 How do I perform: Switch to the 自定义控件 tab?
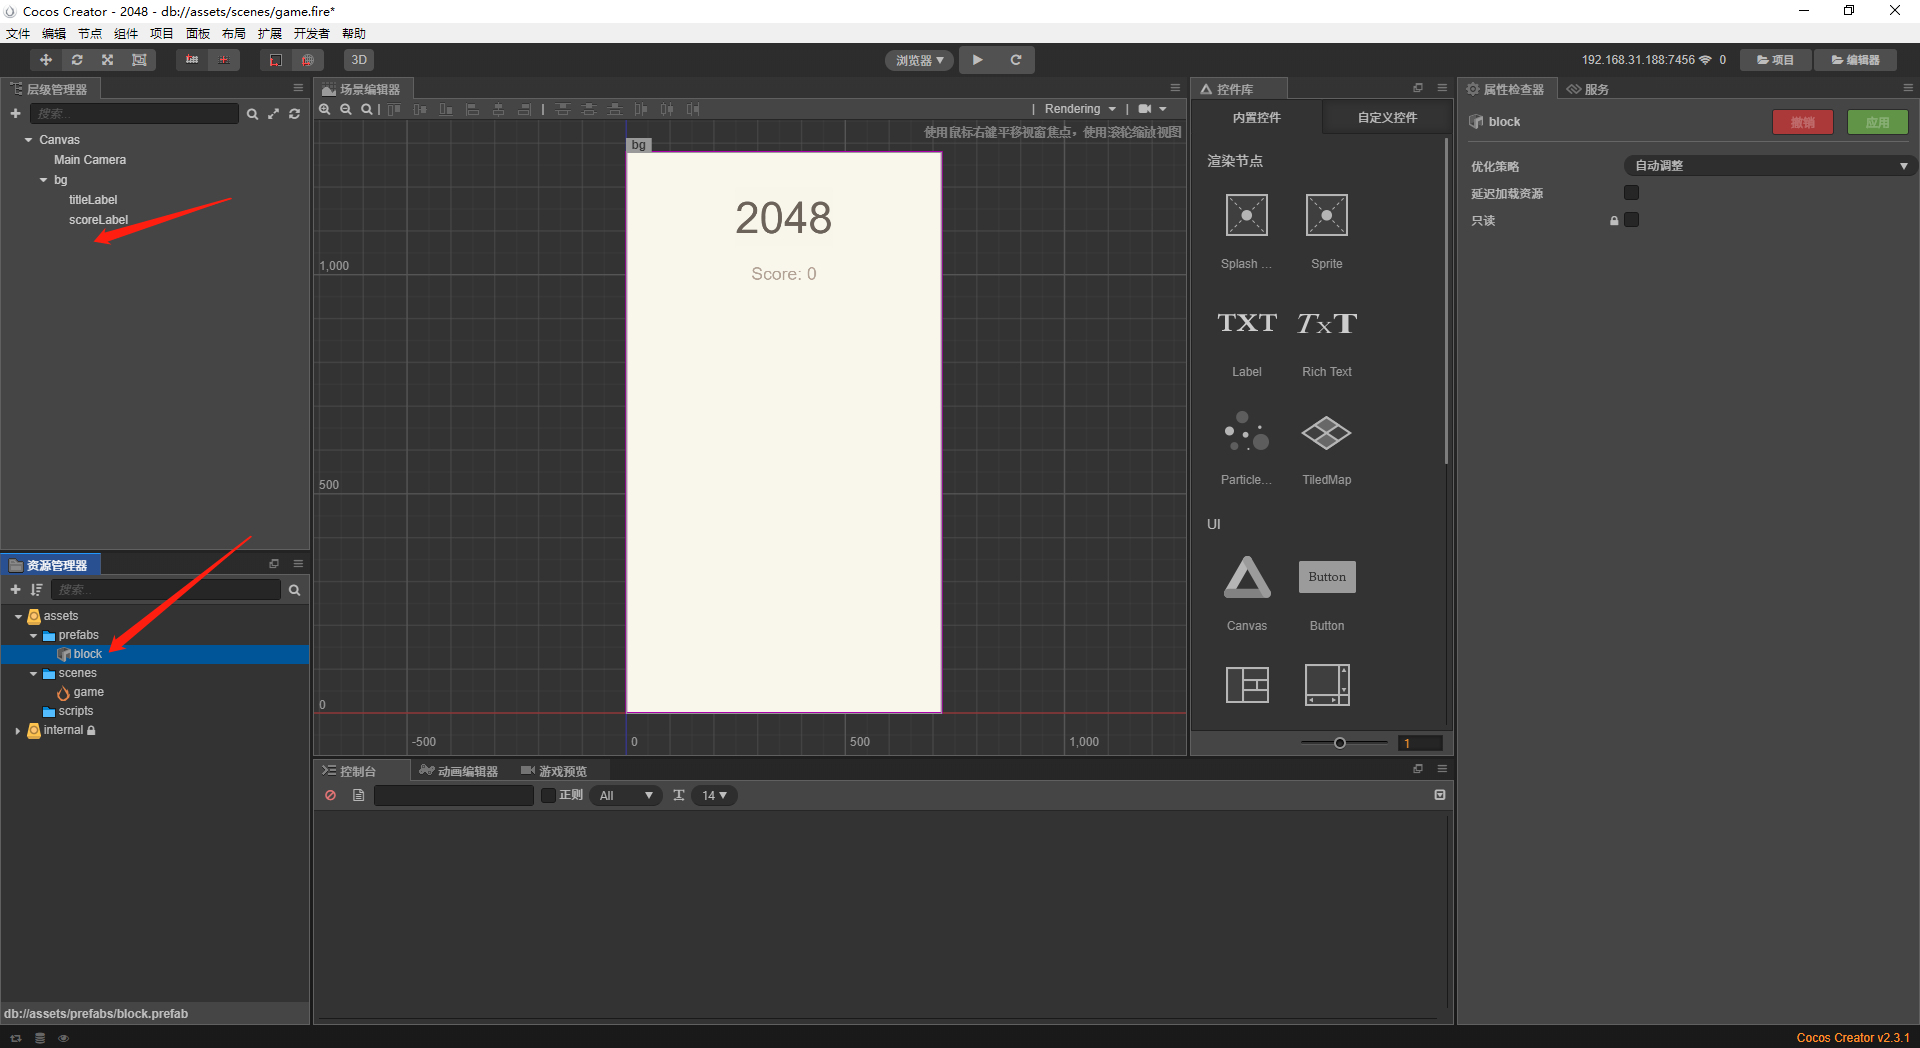[1384, 117]
